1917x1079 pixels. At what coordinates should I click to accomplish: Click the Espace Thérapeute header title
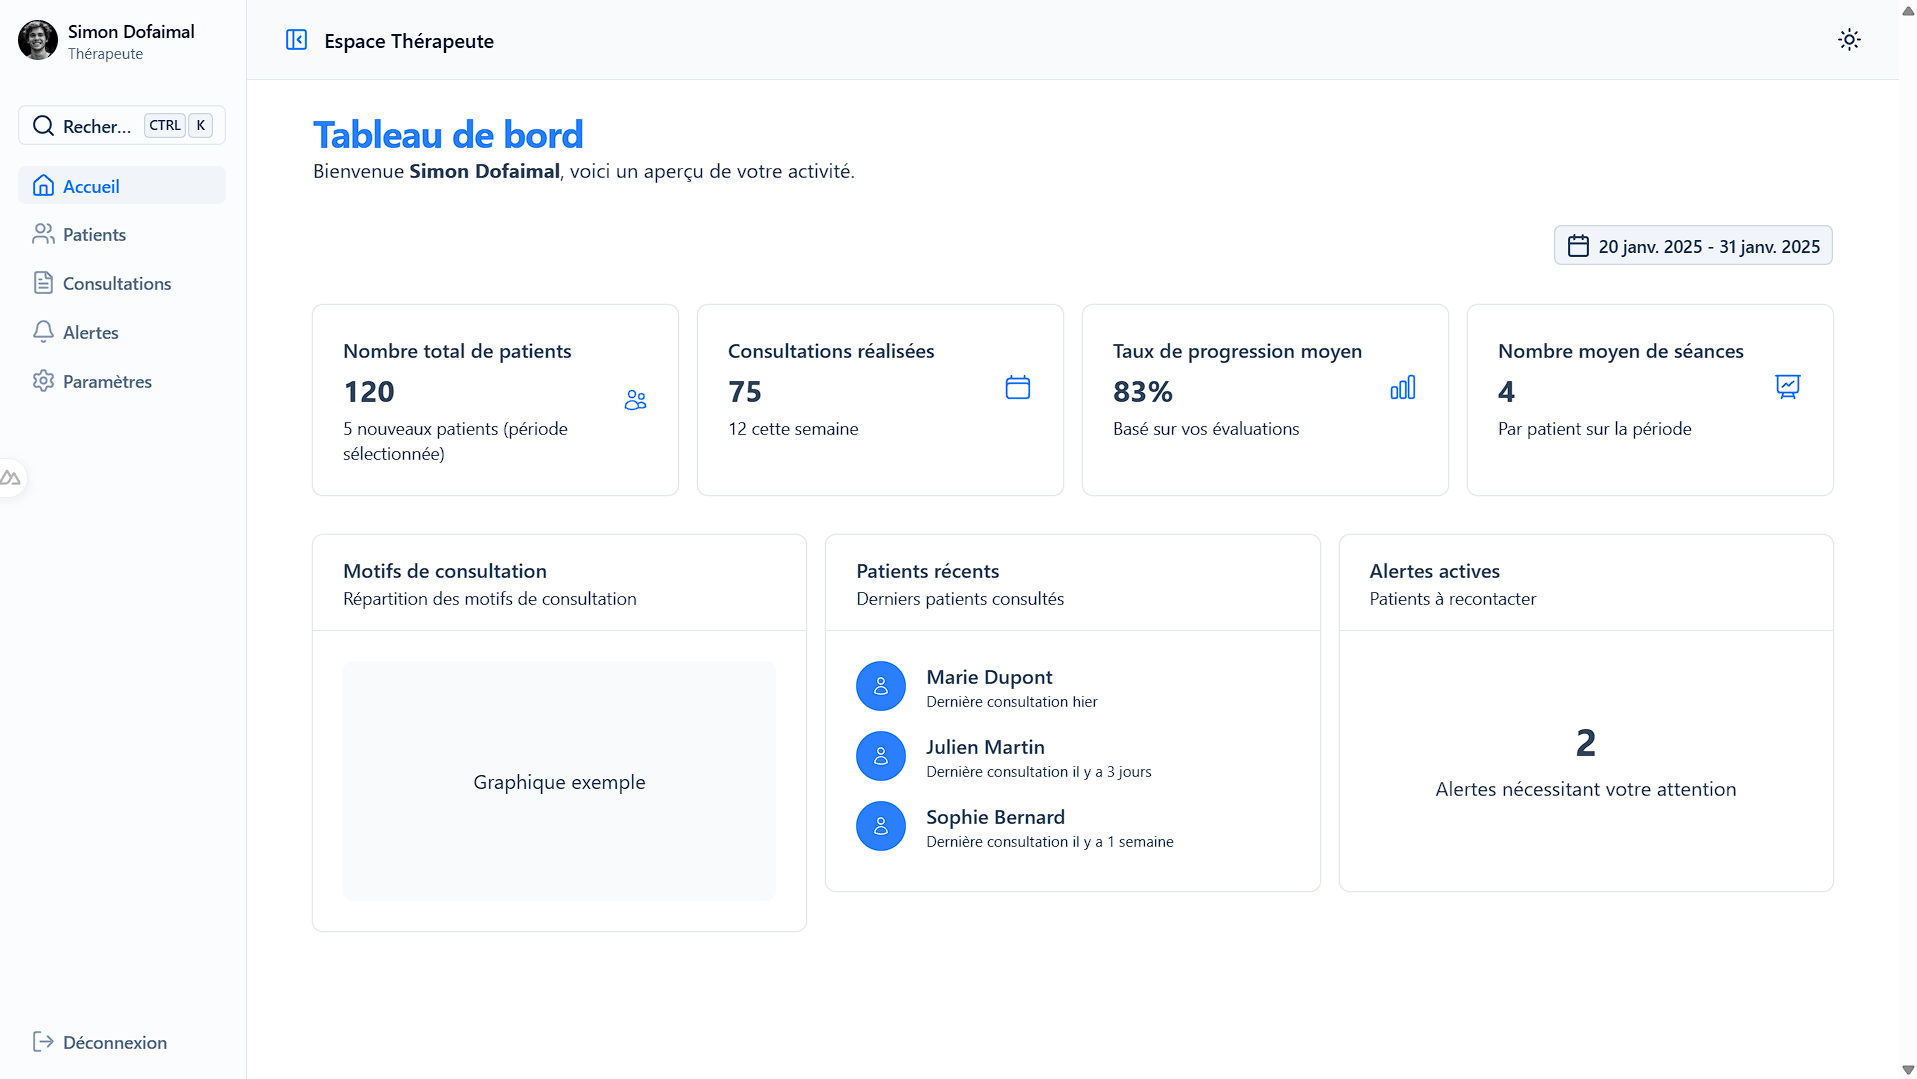(409, 41)
